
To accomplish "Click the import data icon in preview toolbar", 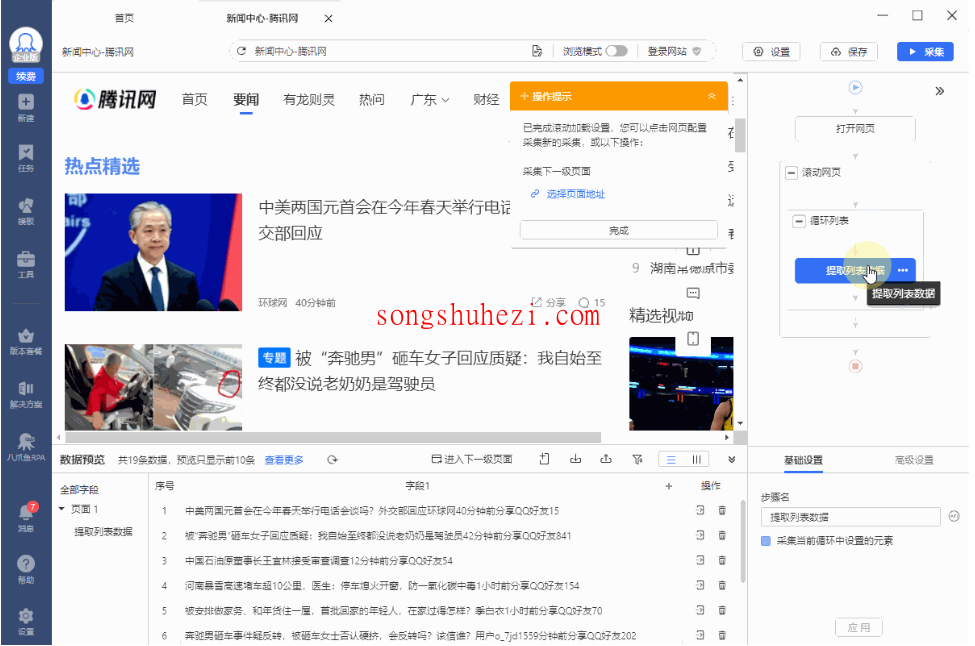I will (576, 459).
